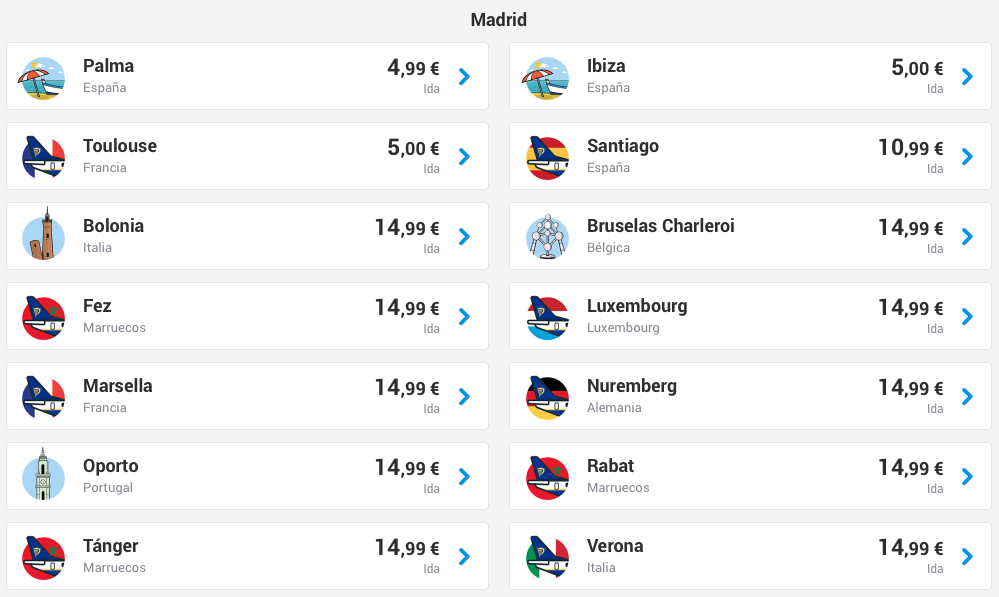Screen dimensions: 999x597
Task: Open the chevron arrow on the Tánger card
Action: pos(464,557)
